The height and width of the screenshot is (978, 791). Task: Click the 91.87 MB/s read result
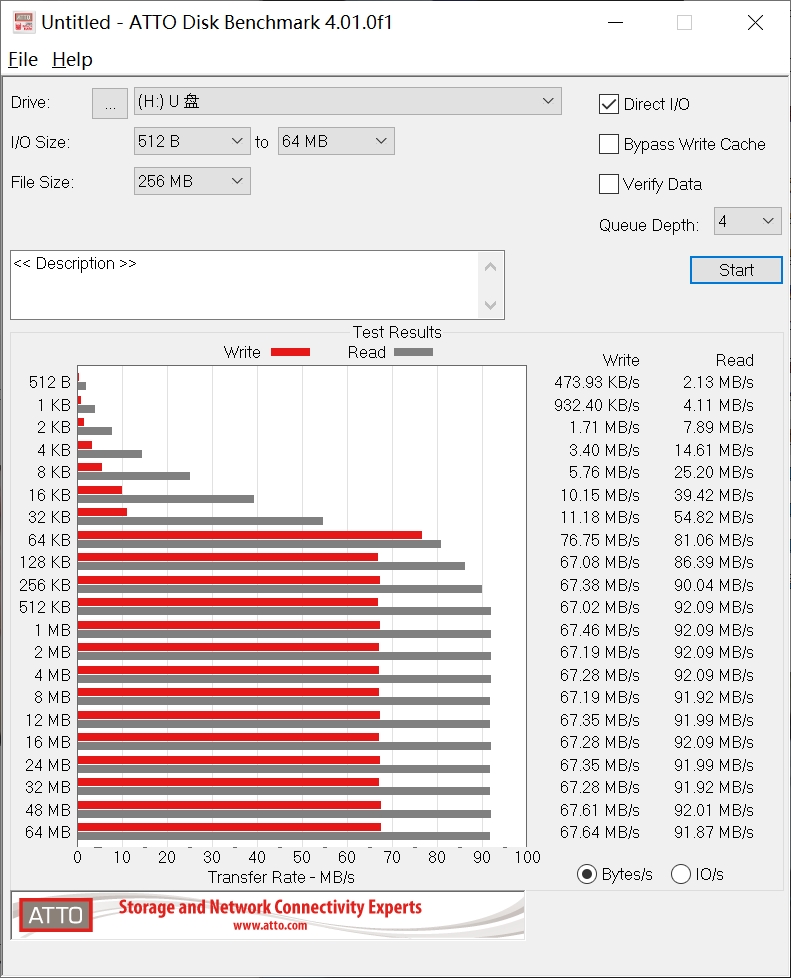click(714, 833)
